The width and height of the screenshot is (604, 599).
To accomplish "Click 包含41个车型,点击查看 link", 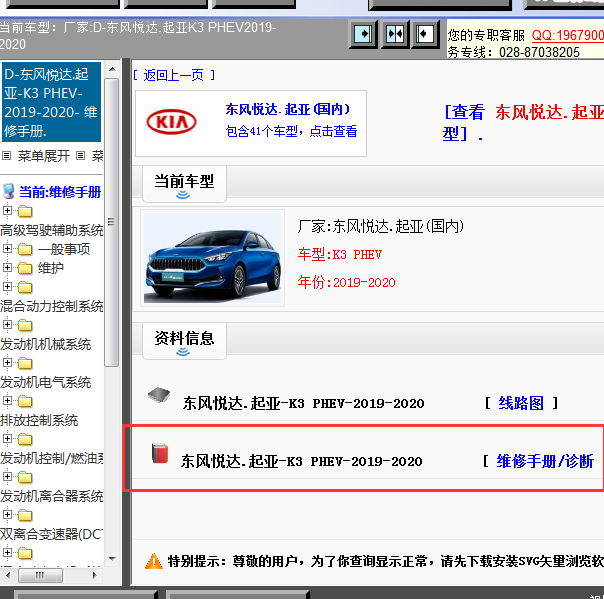I will tap(291, 131).
